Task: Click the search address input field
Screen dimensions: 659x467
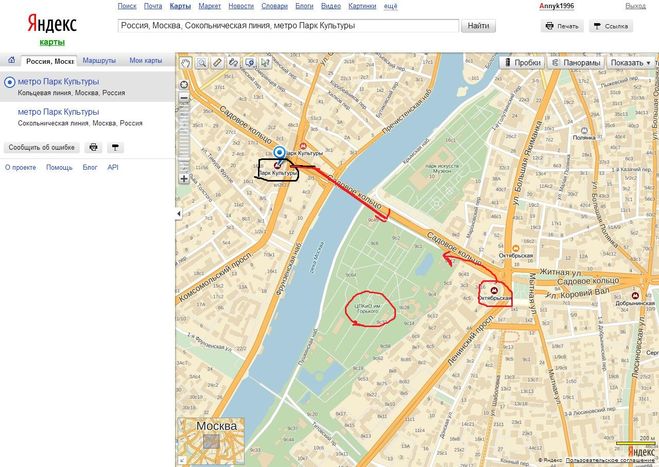Action: pyautogui.click(x=288, y=26)
